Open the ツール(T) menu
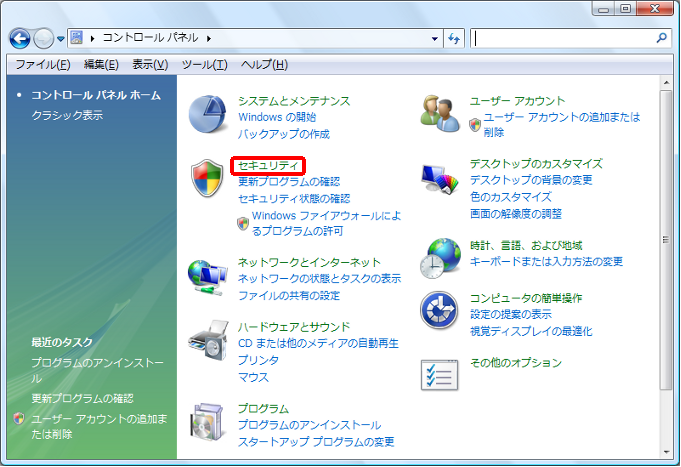Image resolution: width=681 pixels, height=467 pixels. coord(204,64)
